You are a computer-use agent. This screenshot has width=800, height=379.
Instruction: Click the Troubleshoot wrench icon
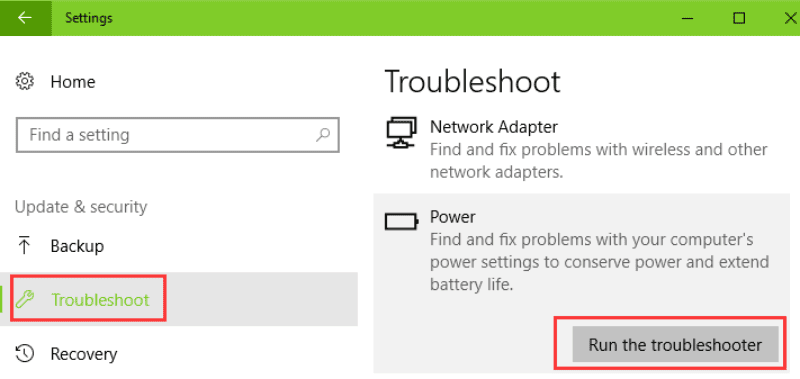pos(24,299)
